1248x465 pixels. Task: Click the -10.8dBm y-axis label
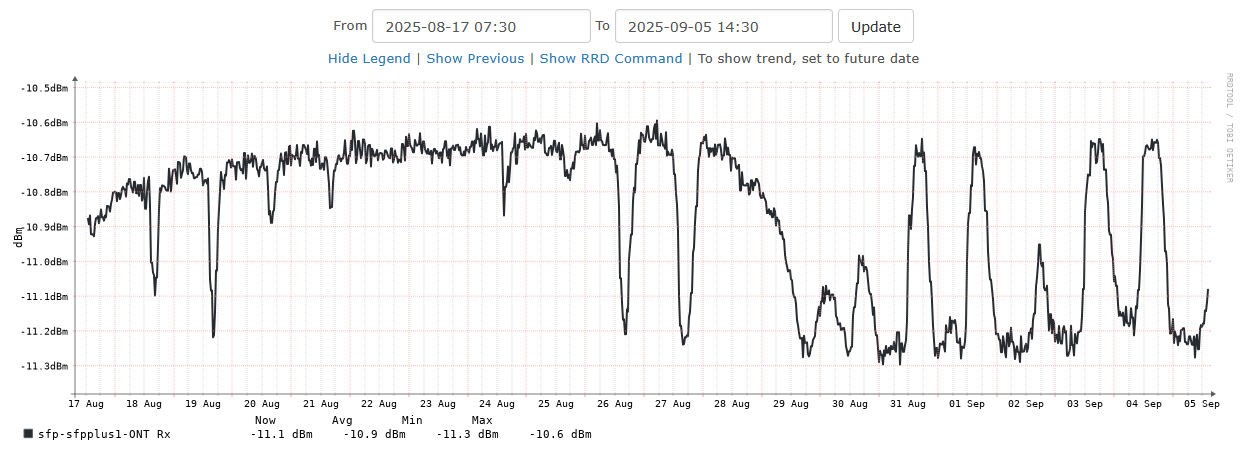pyautogui.click(x=45, y=192)
